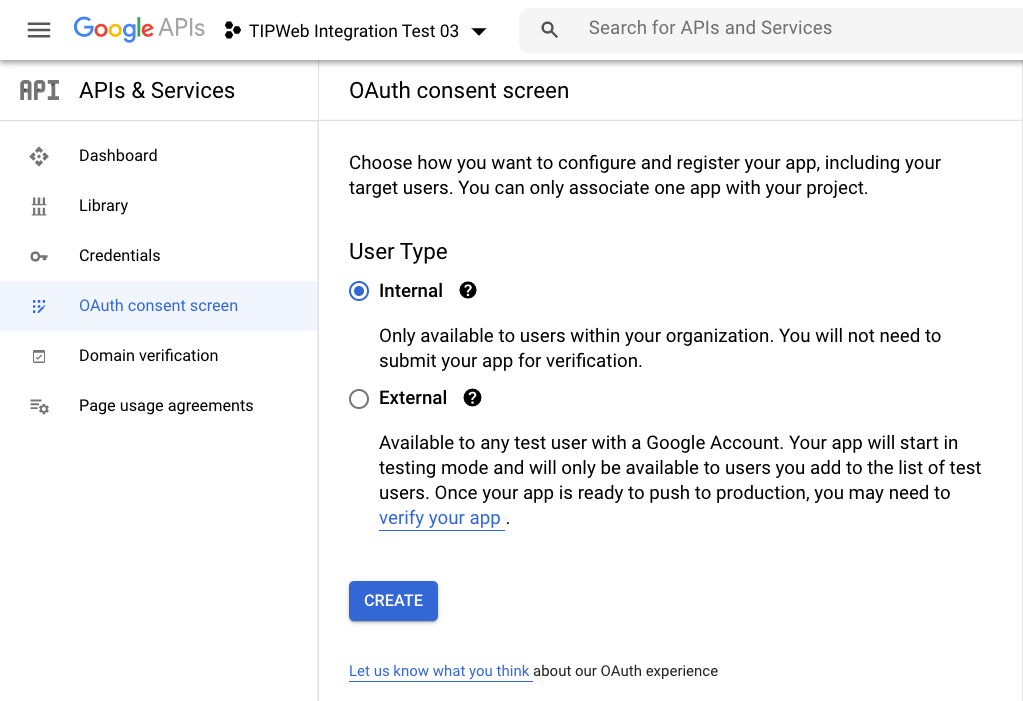Screen dimensions: 1023x701
Task: Click the Library icon in sidebar
Action: click(x=38, y=206)
